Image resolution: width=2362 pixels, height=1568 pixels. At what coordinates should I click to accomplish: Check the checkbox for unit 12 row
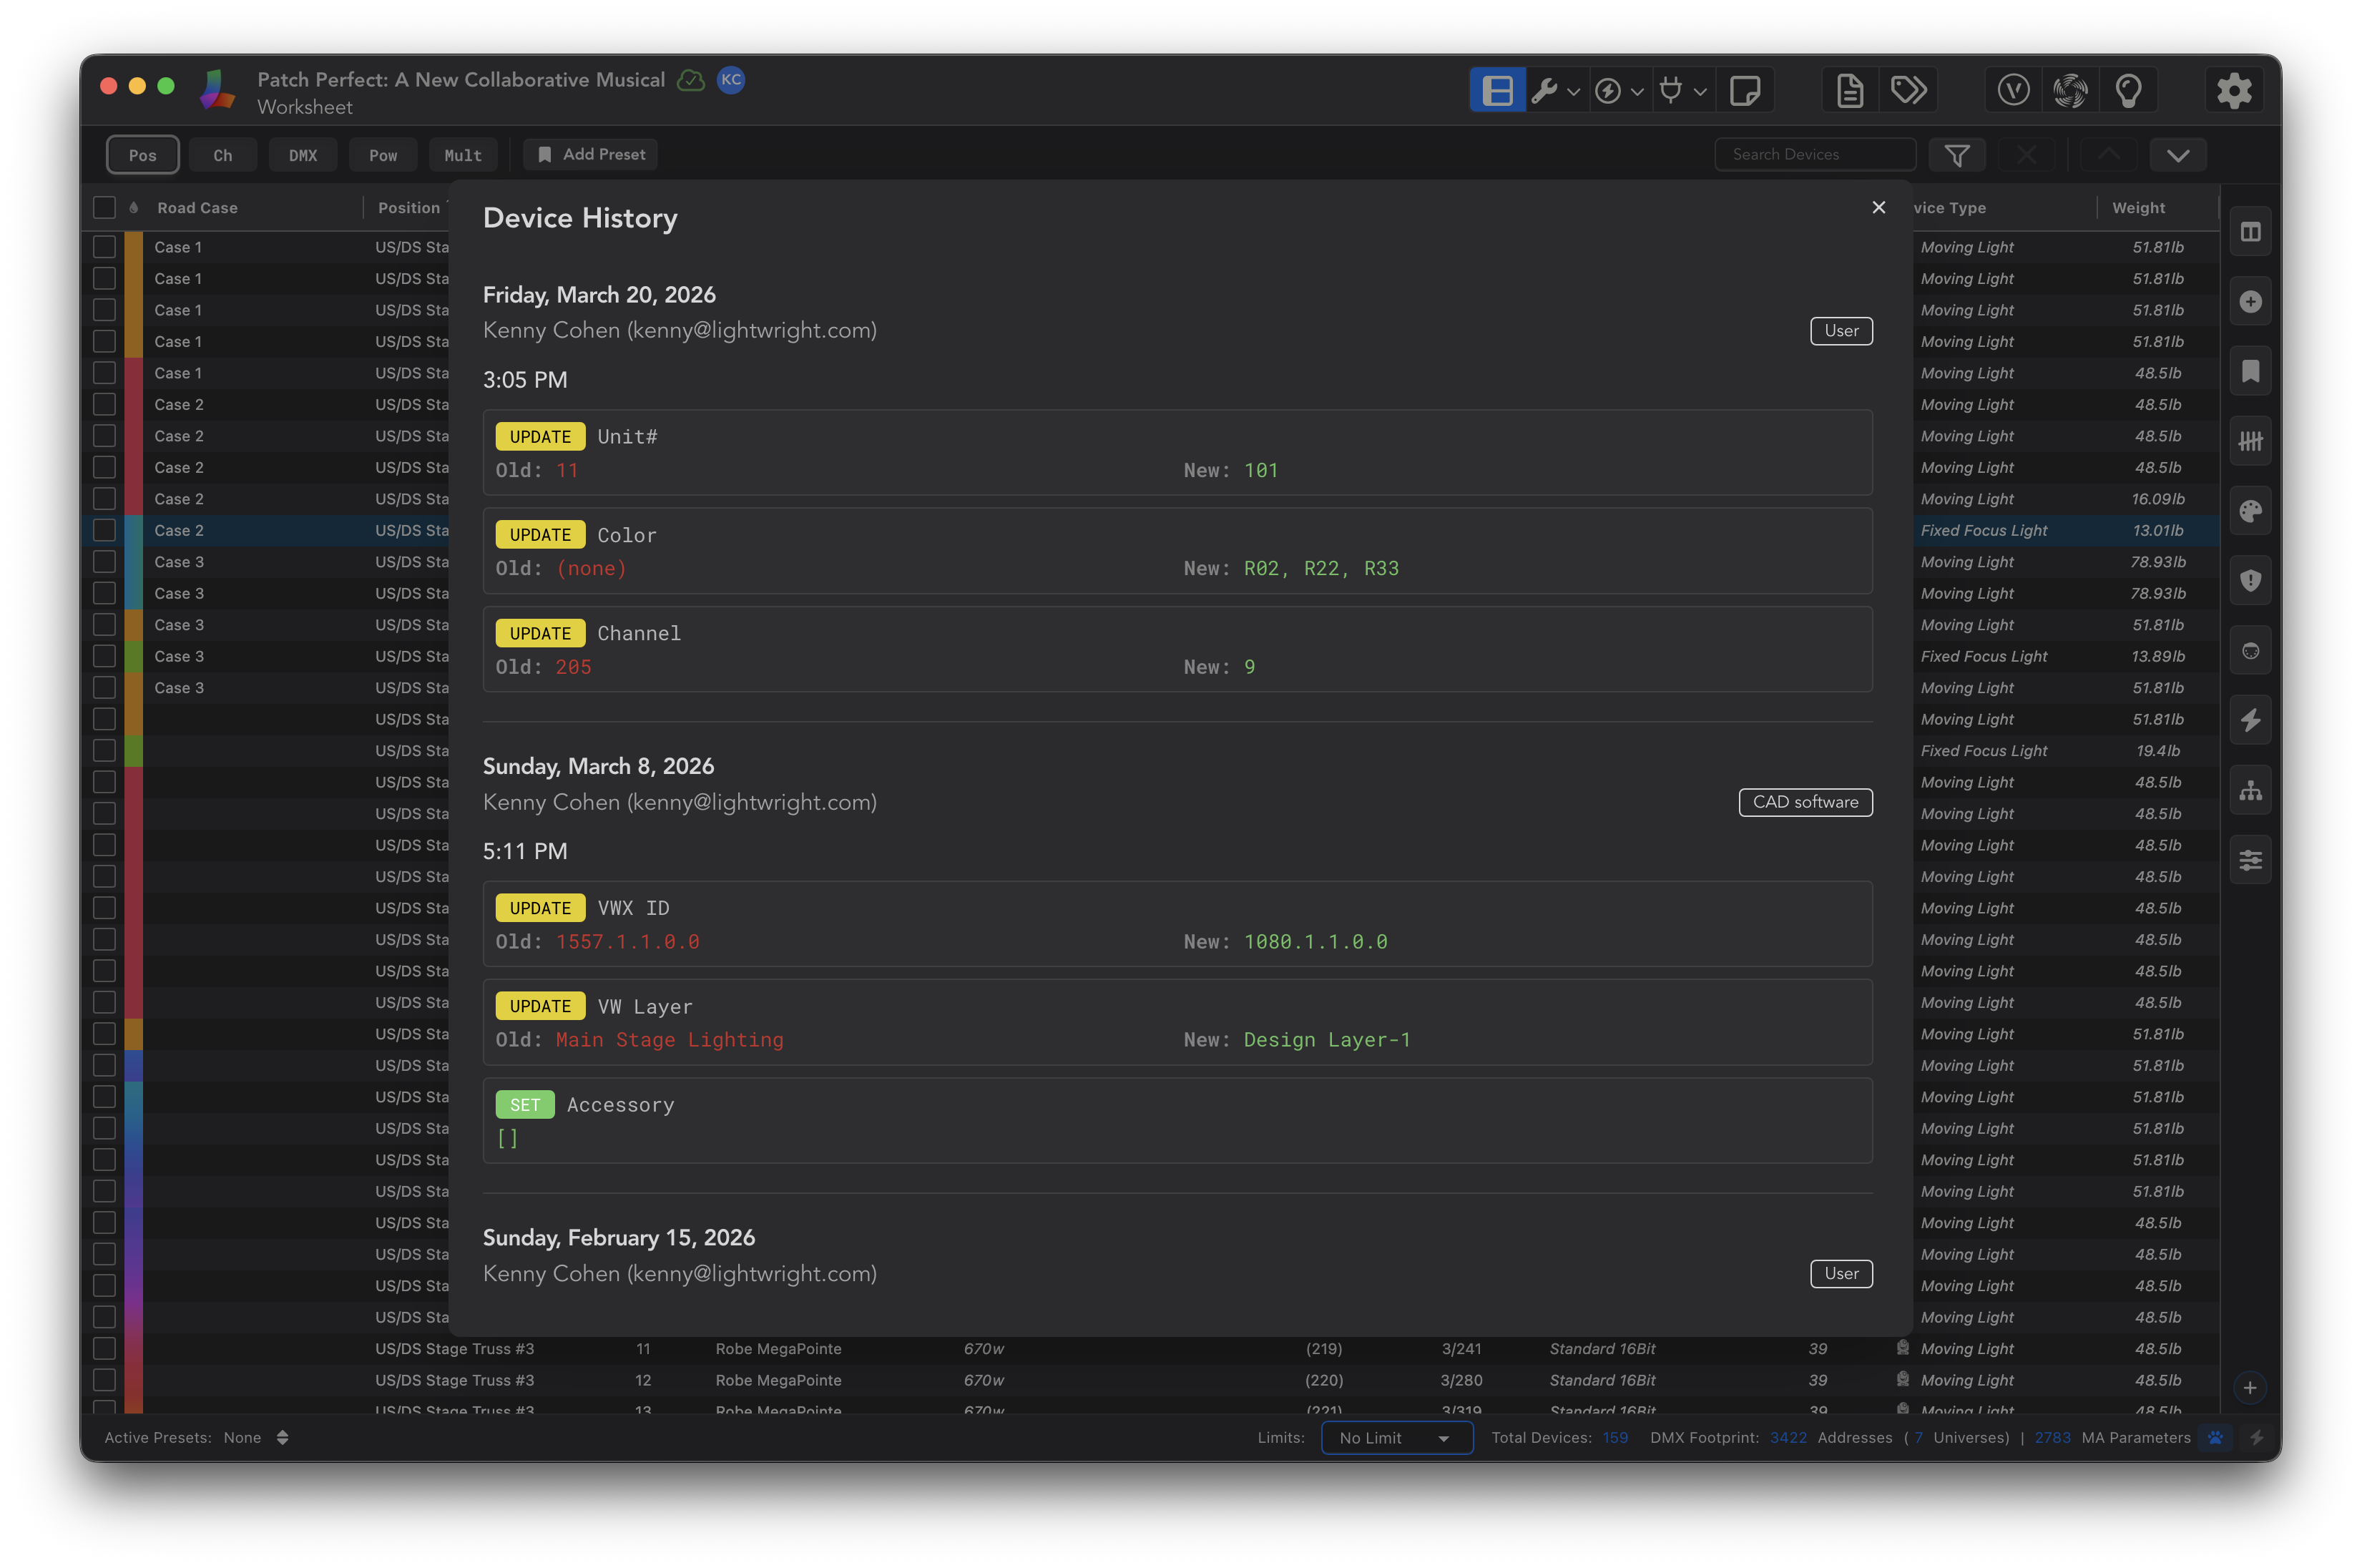104,1380
